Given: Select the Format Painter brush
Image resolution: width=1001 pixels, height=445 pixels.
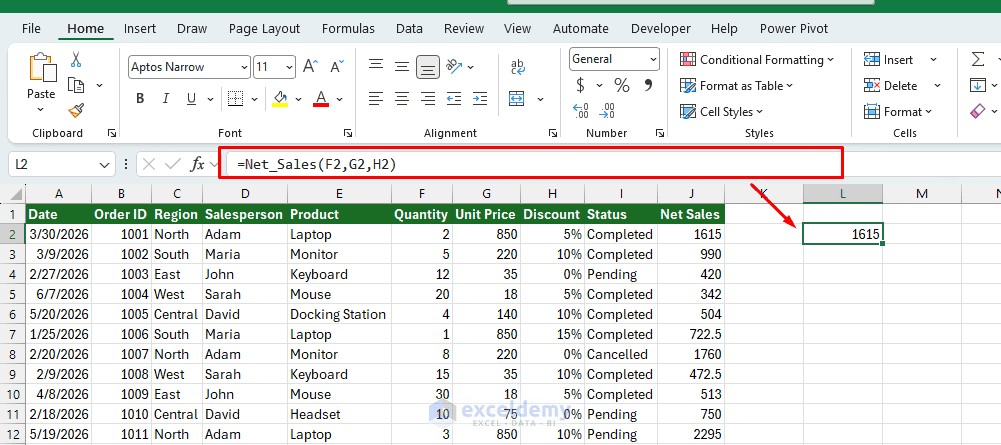Looking at the screenshot, I should coord(77,110).
